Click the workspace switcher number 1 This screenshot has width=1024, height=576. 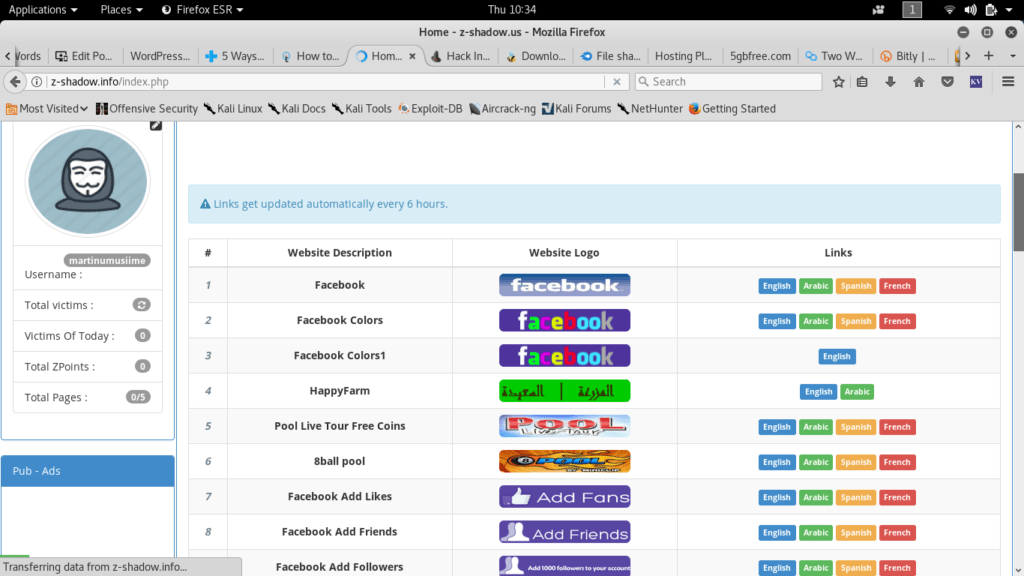pos(912,10)
